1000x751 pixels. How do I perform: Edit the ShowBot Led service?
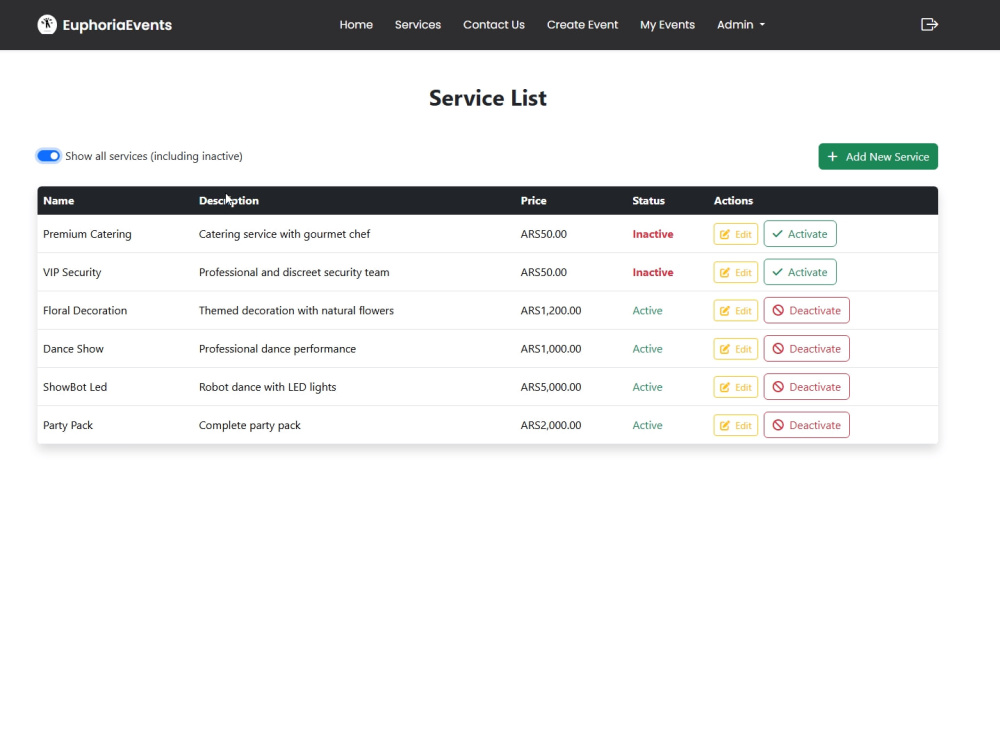pos(735,387)
